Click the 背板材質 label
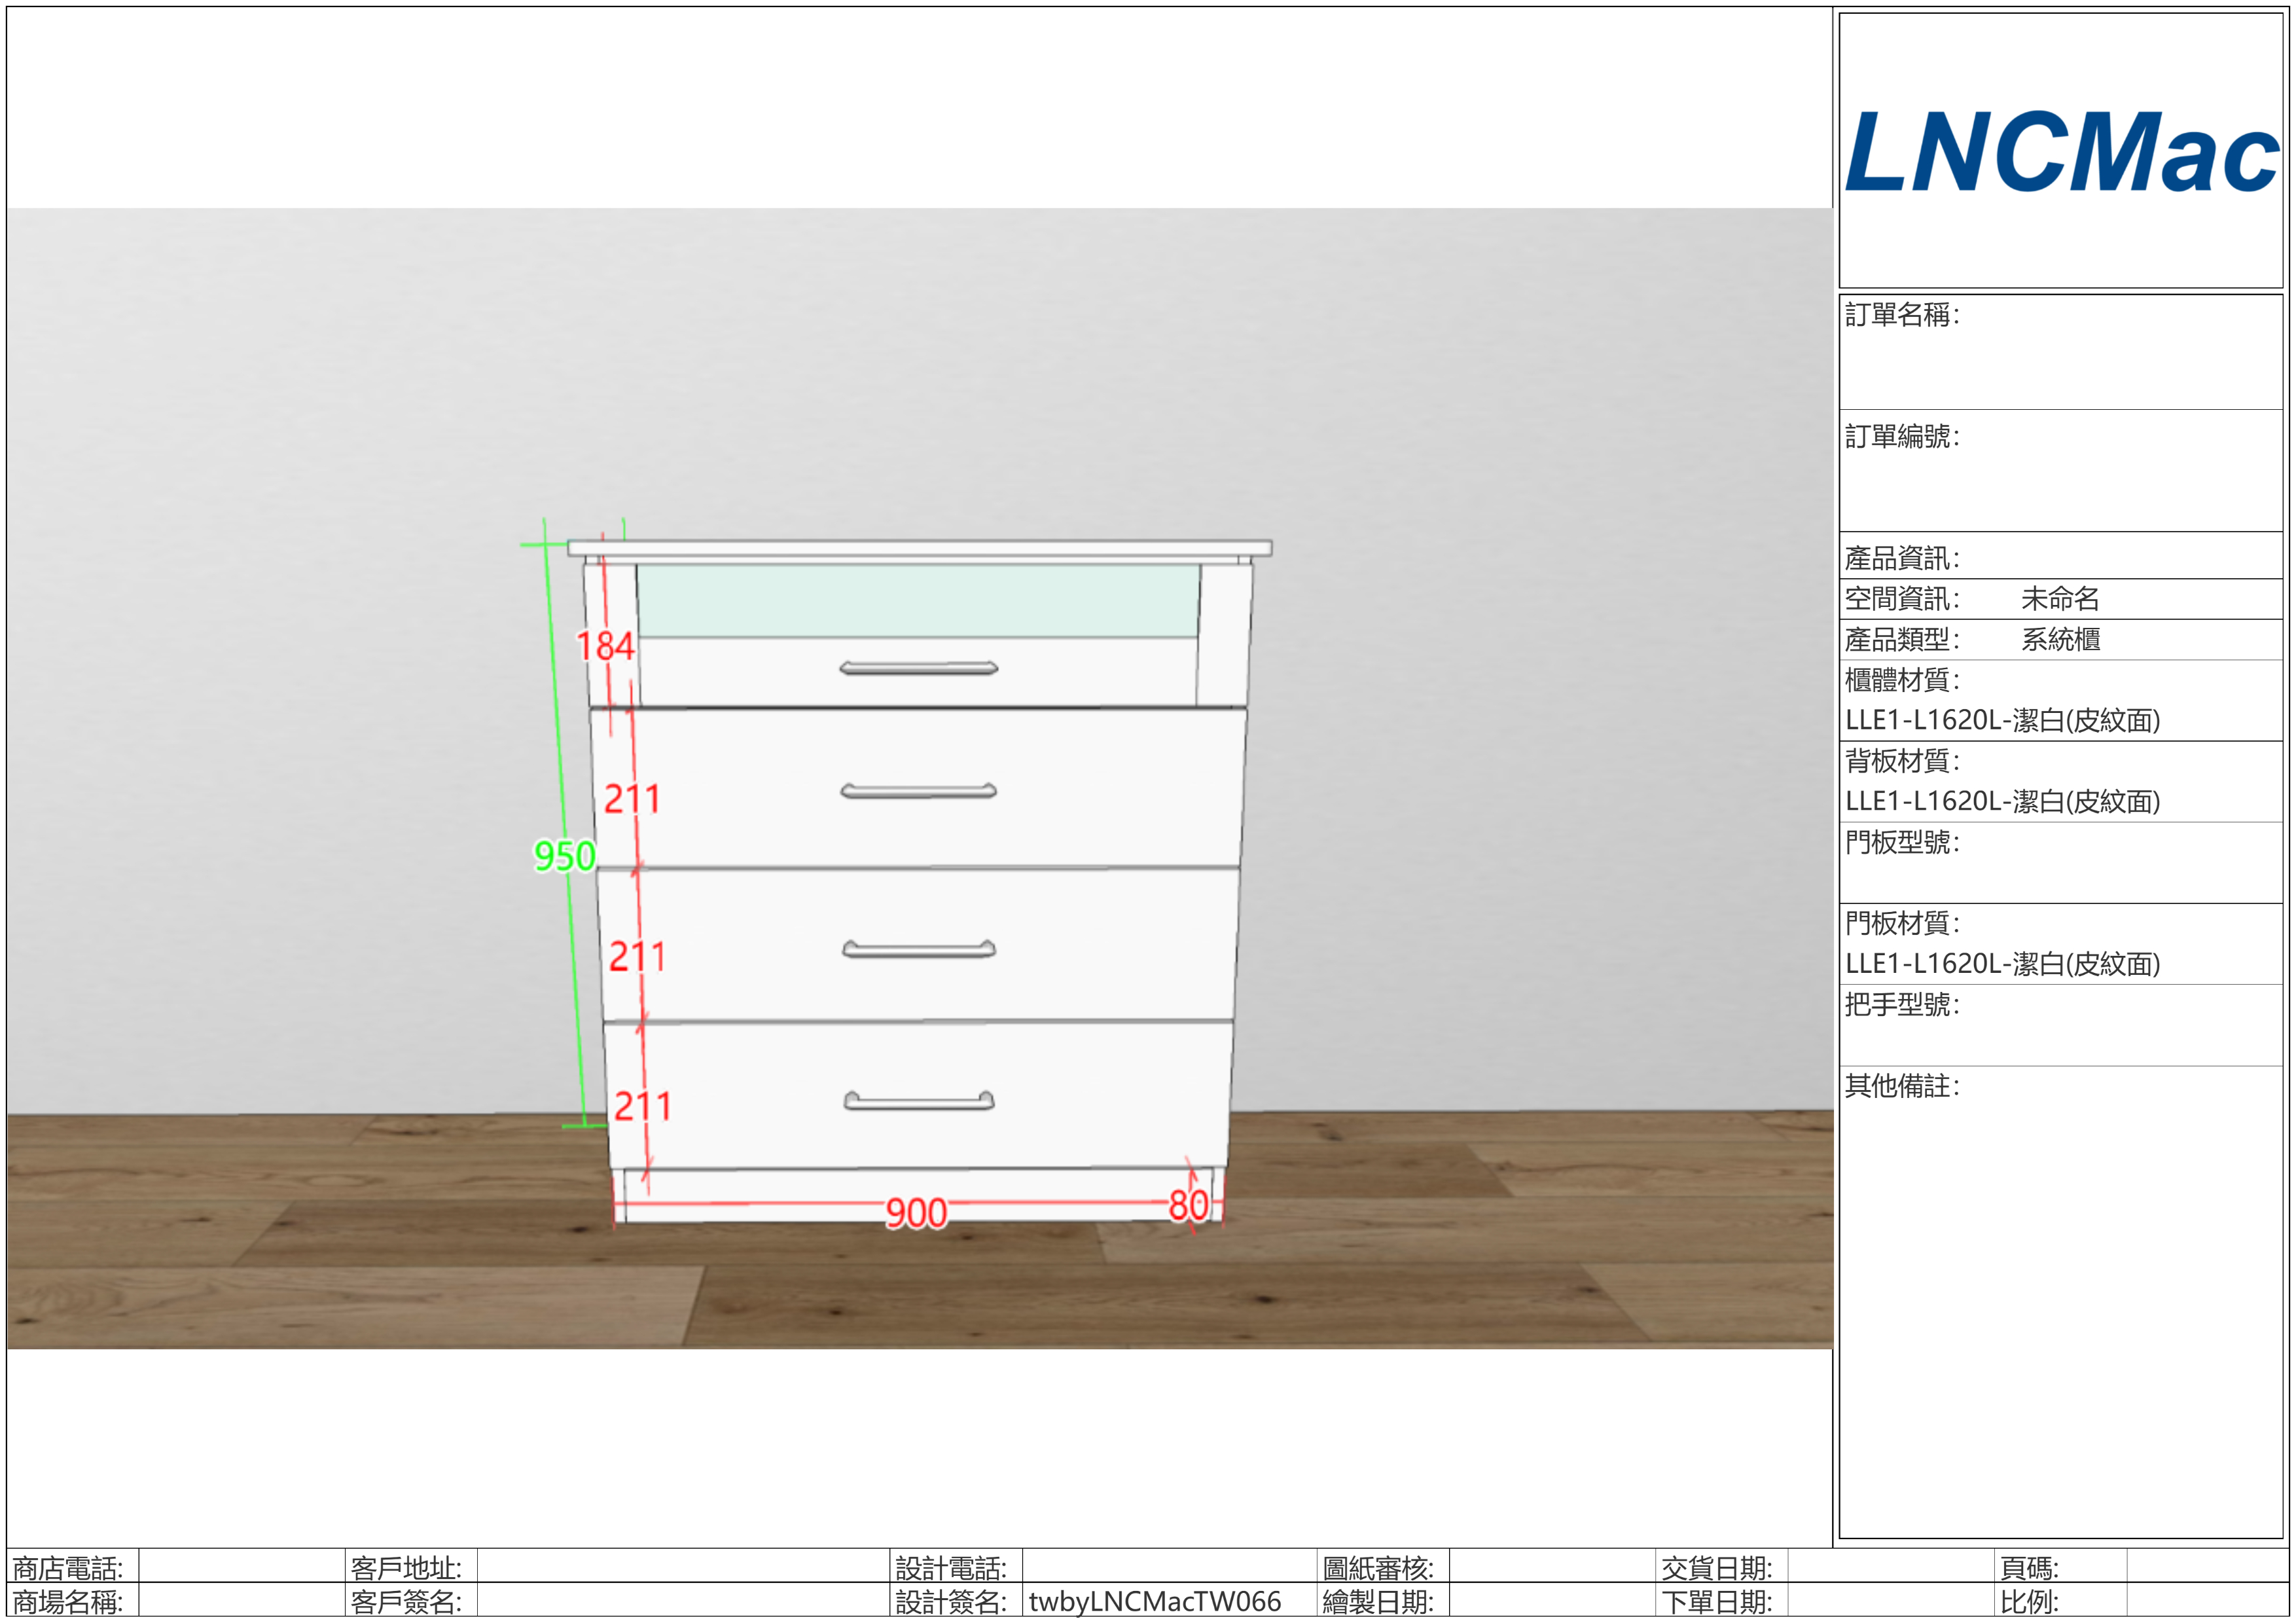2296x1623 pixels. click(1902, 761)
